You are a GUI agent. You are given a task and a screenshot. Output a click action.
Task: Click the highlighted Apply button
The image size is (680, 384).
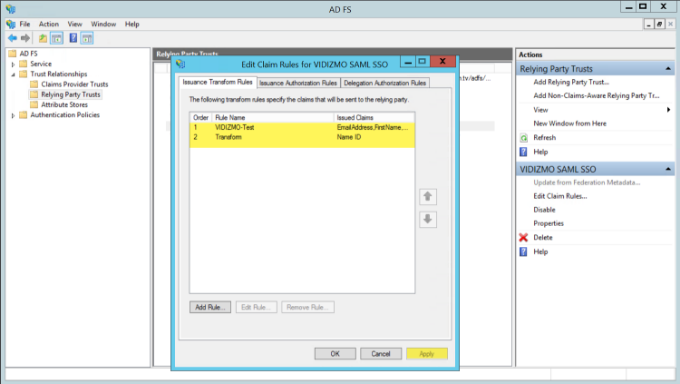pos(427,354)
